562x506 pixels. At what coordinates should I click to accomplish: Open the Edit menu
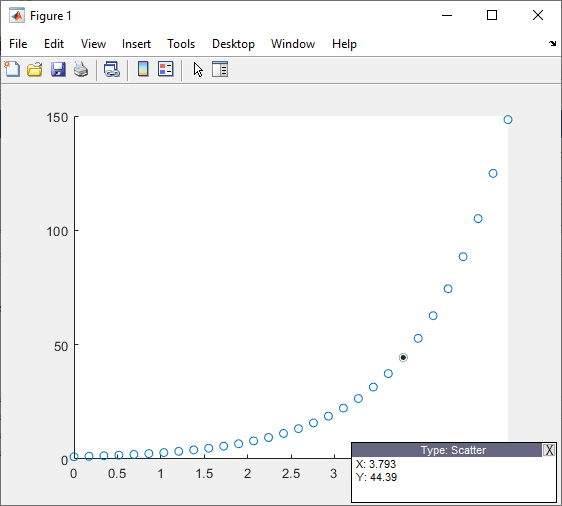(54, 44)
